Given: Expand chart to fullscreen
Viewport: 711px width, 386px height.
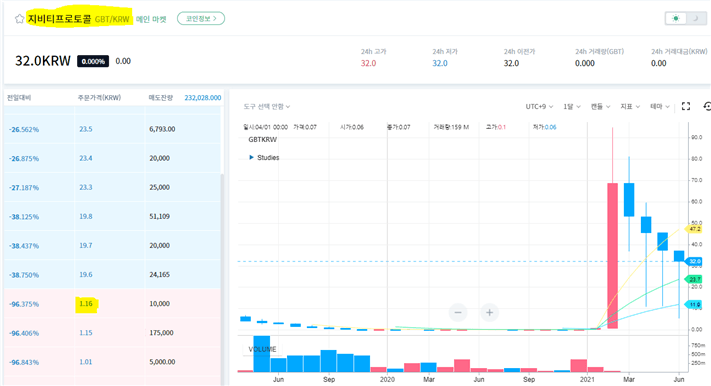Looking at the screenshot, I should [x=686, y=106].
